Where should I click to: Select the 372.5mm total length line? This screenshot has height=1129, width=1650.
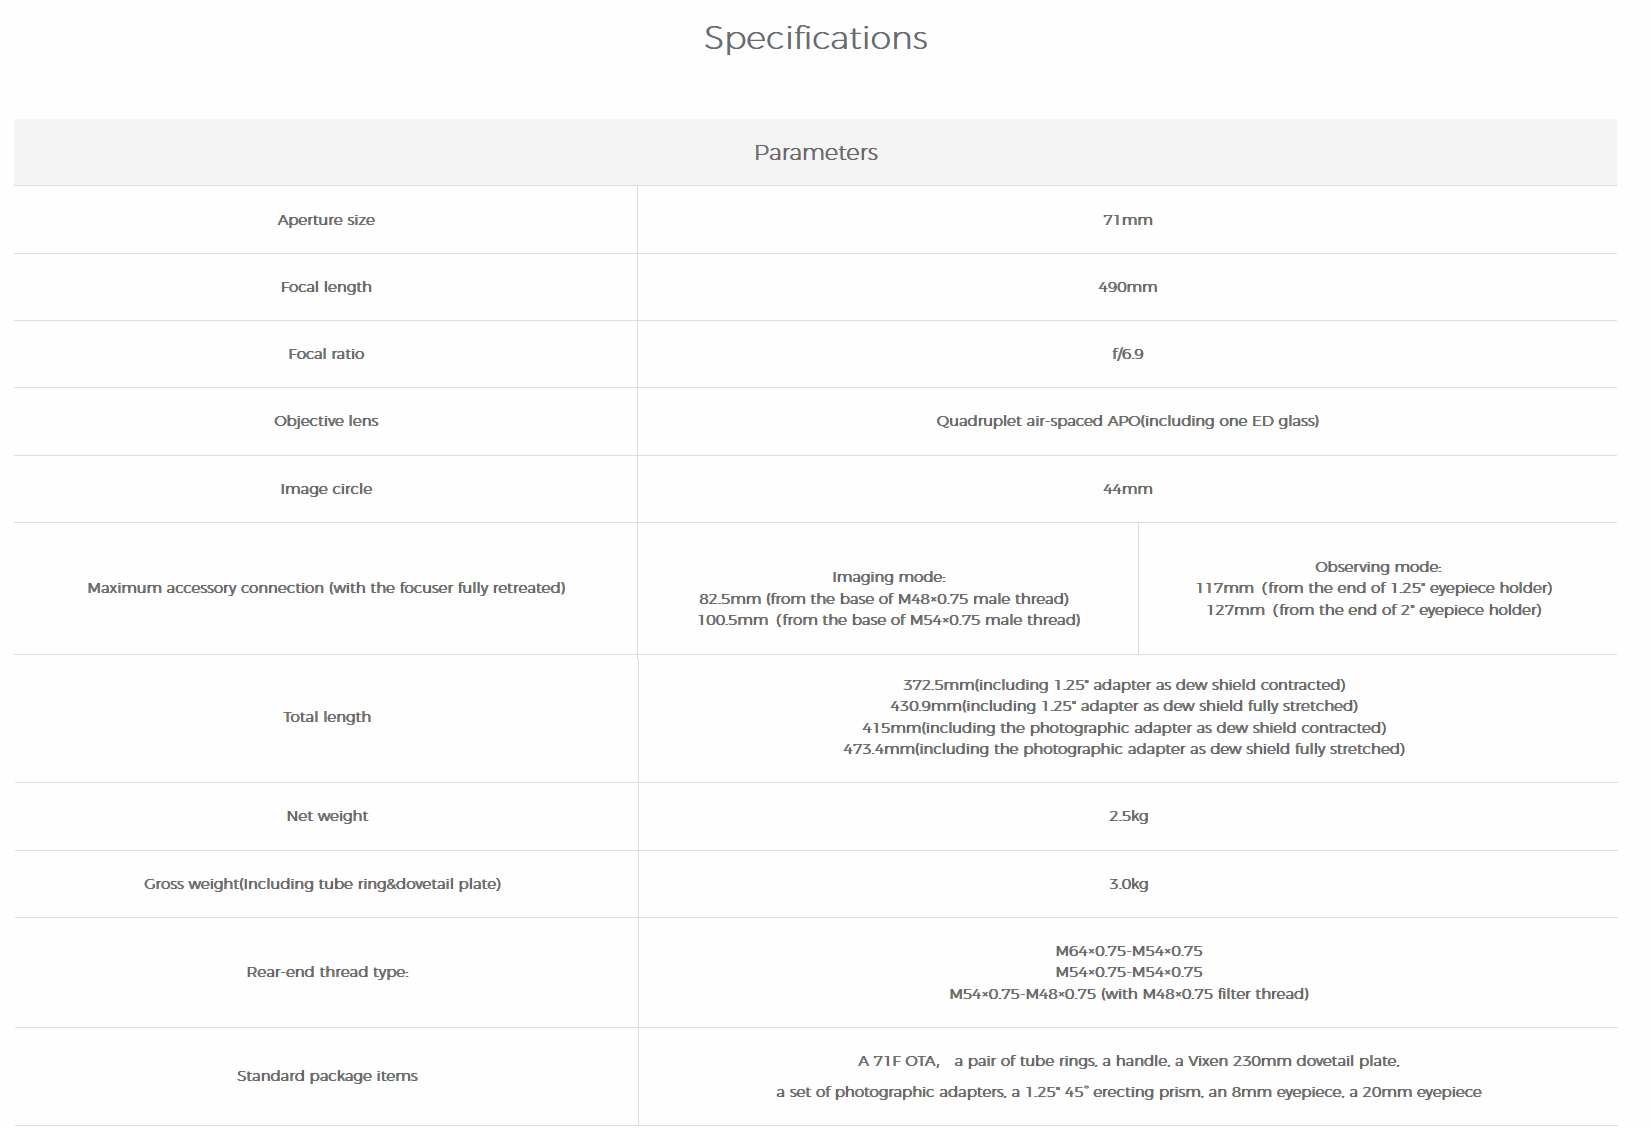1124,685
